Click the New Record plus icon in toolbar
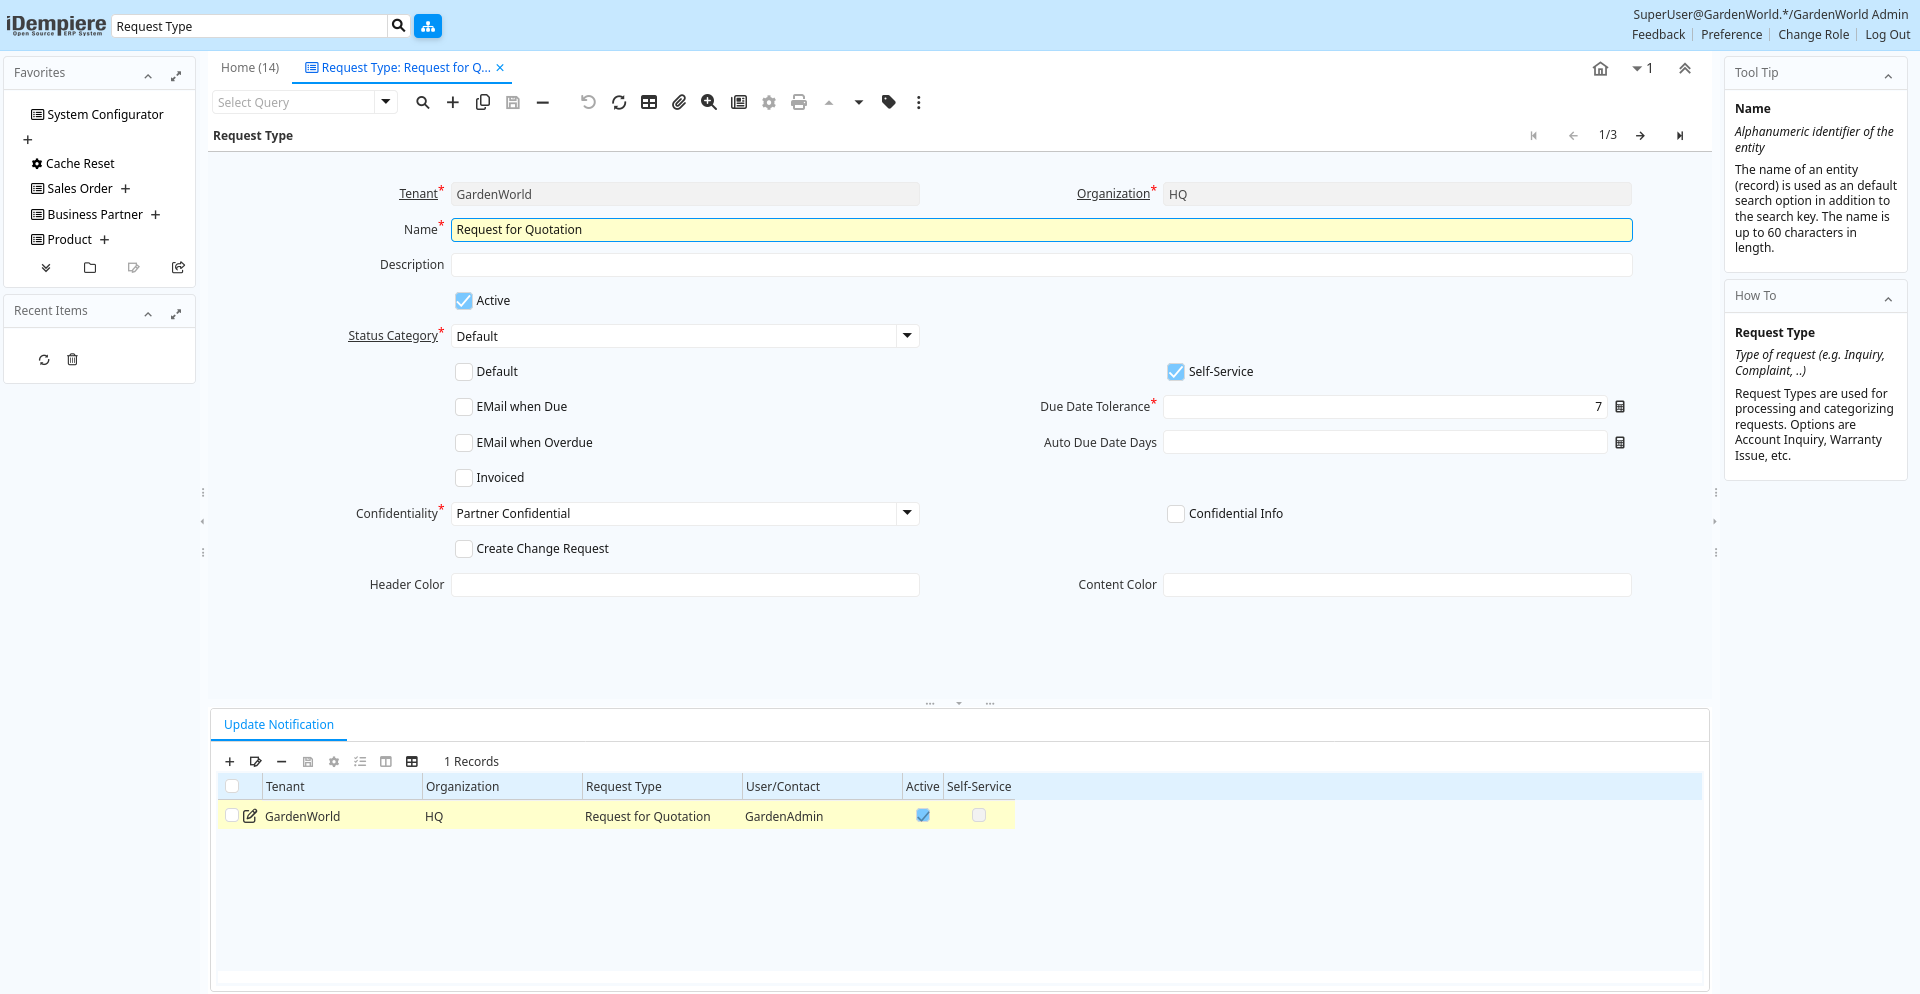Image resolution: width=1920 pixels, height=994 pixels. tap(453, 102)
